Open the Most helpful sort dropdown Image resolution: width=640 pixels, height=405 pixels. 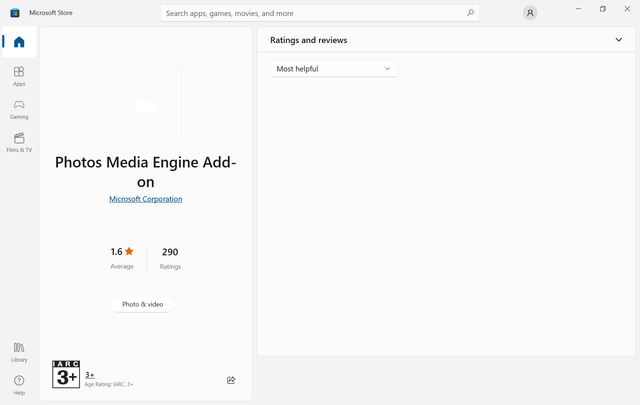[334, 69]
